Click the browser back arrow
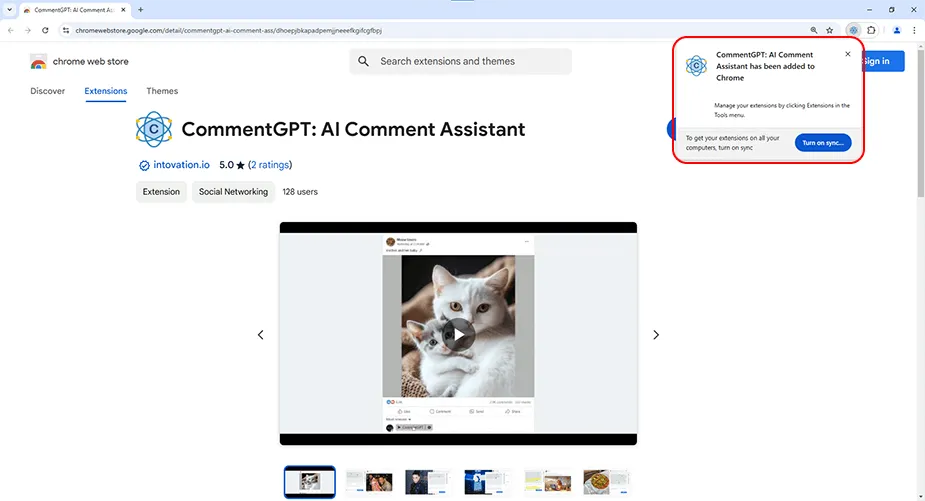Screen dimensions: 925x501 tap(11, 30)
